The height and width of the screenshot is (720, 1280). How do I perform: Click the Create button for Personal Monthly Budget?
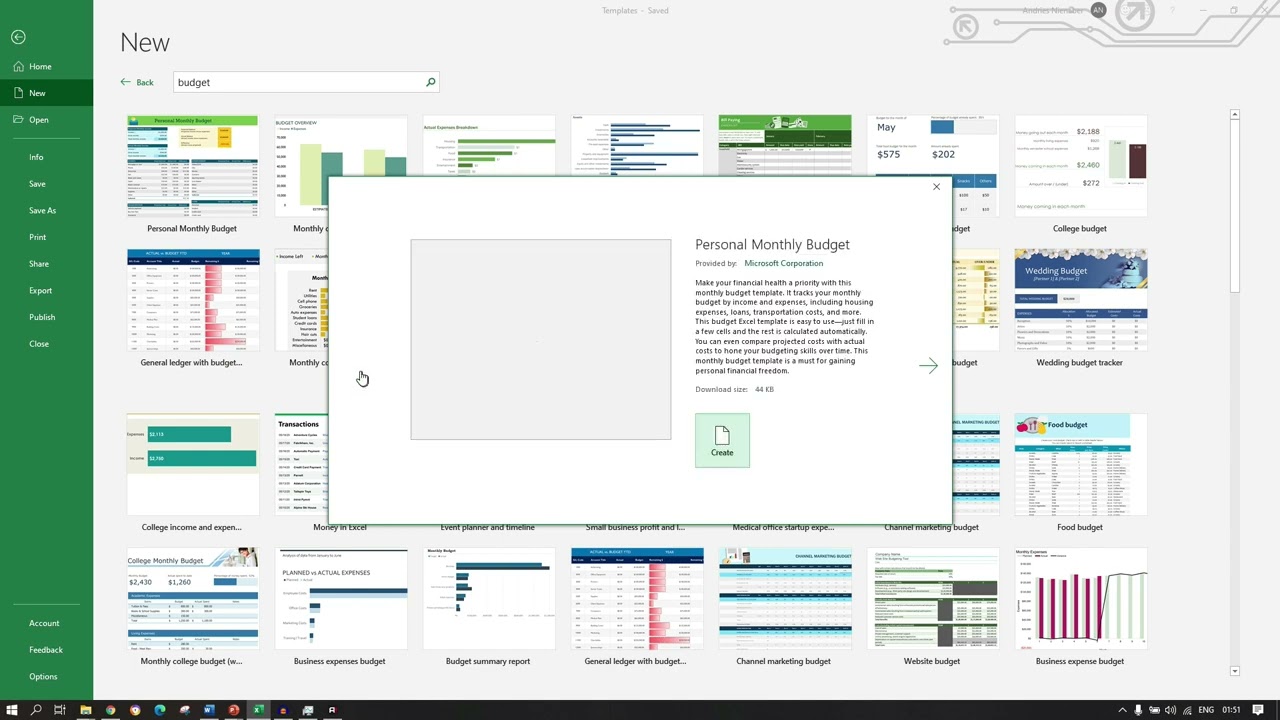(x=722, y=440)
